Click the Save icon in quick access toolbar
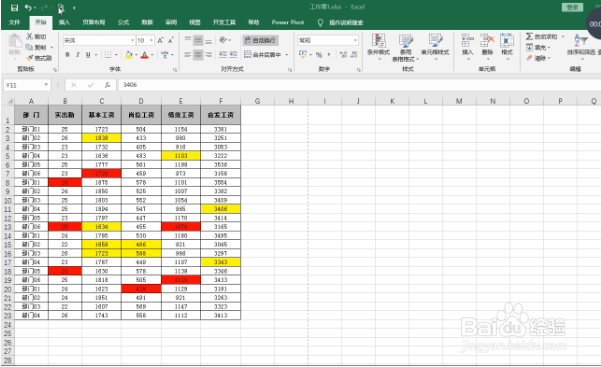601x367 pixels. 14,8
